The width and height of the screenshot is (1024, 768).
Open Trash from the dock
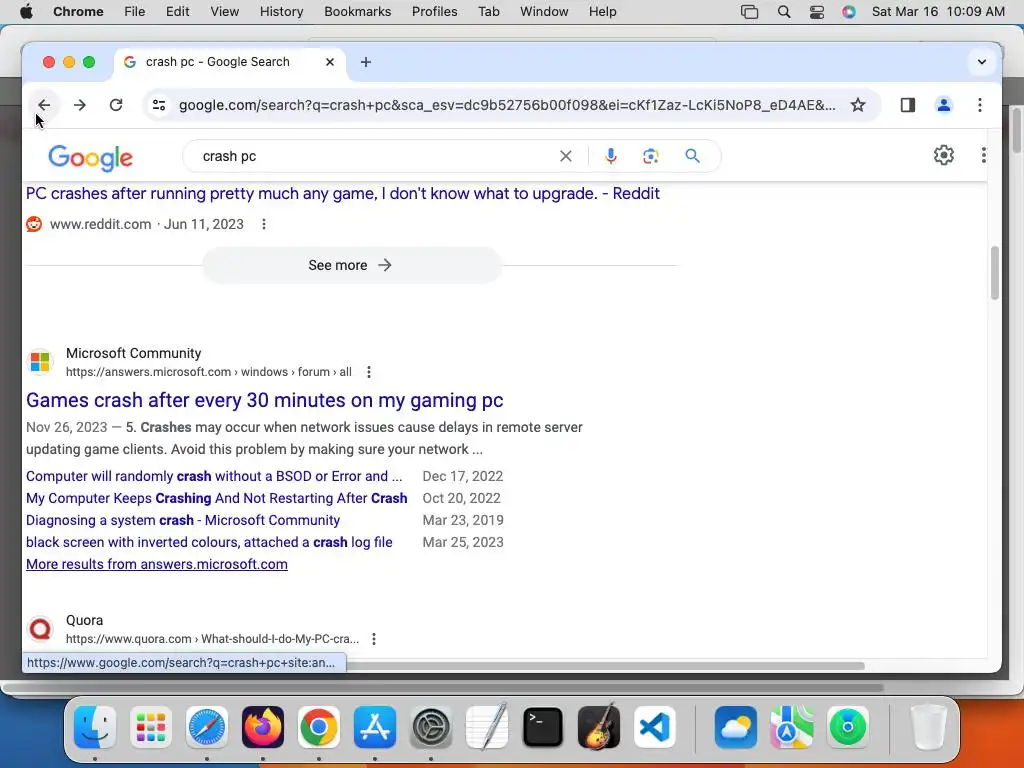click(929, 727)
